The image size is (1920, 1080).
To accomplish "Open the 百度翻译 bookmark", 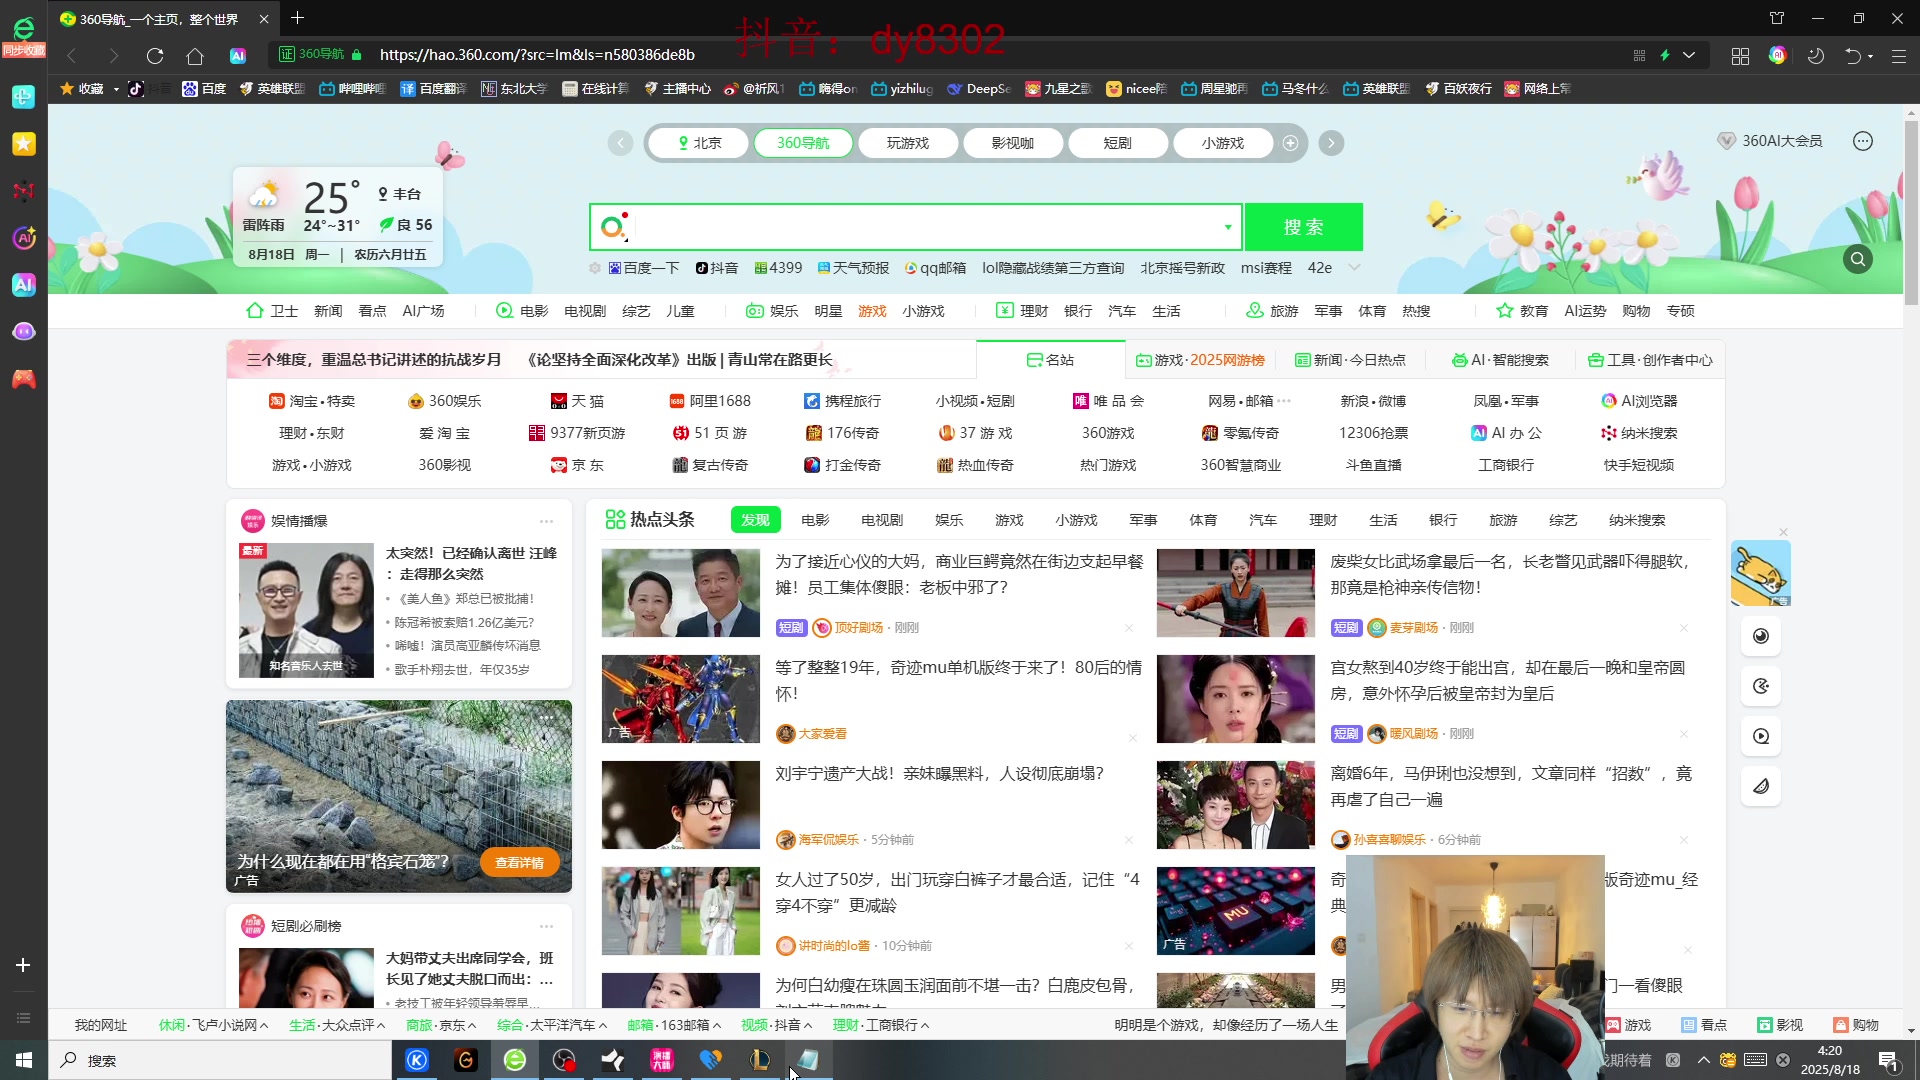I will click(x=434, y=89).
